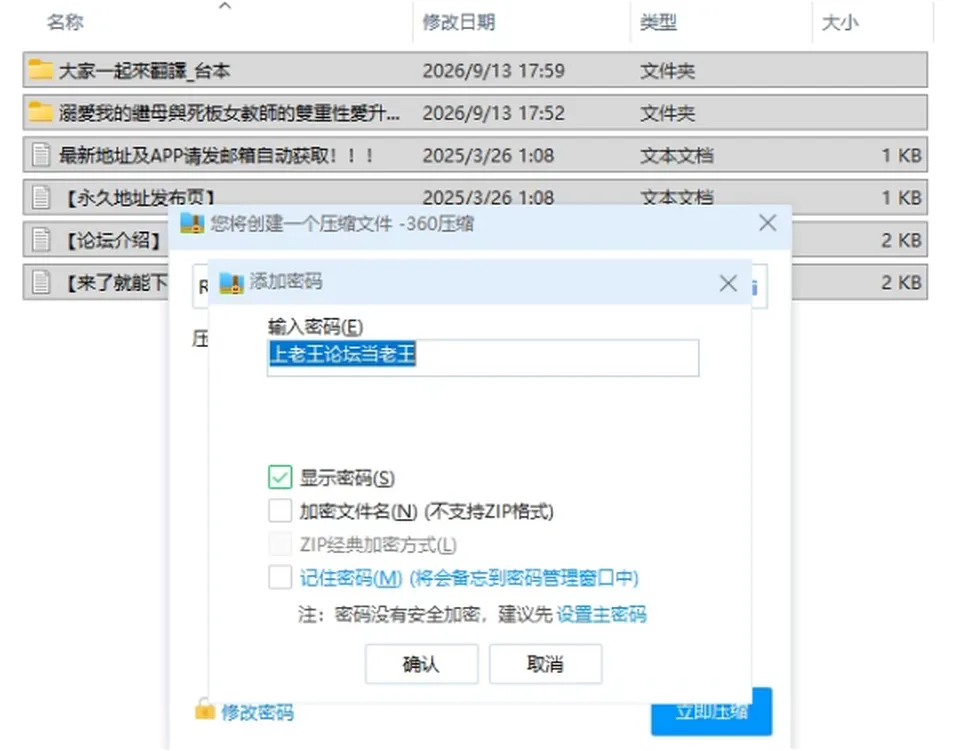The height and width of the screenshot is (751, 960).
Task: Tick the ZIP经典加密方式(L) checkbox
Action: click(x=280, y=544)
